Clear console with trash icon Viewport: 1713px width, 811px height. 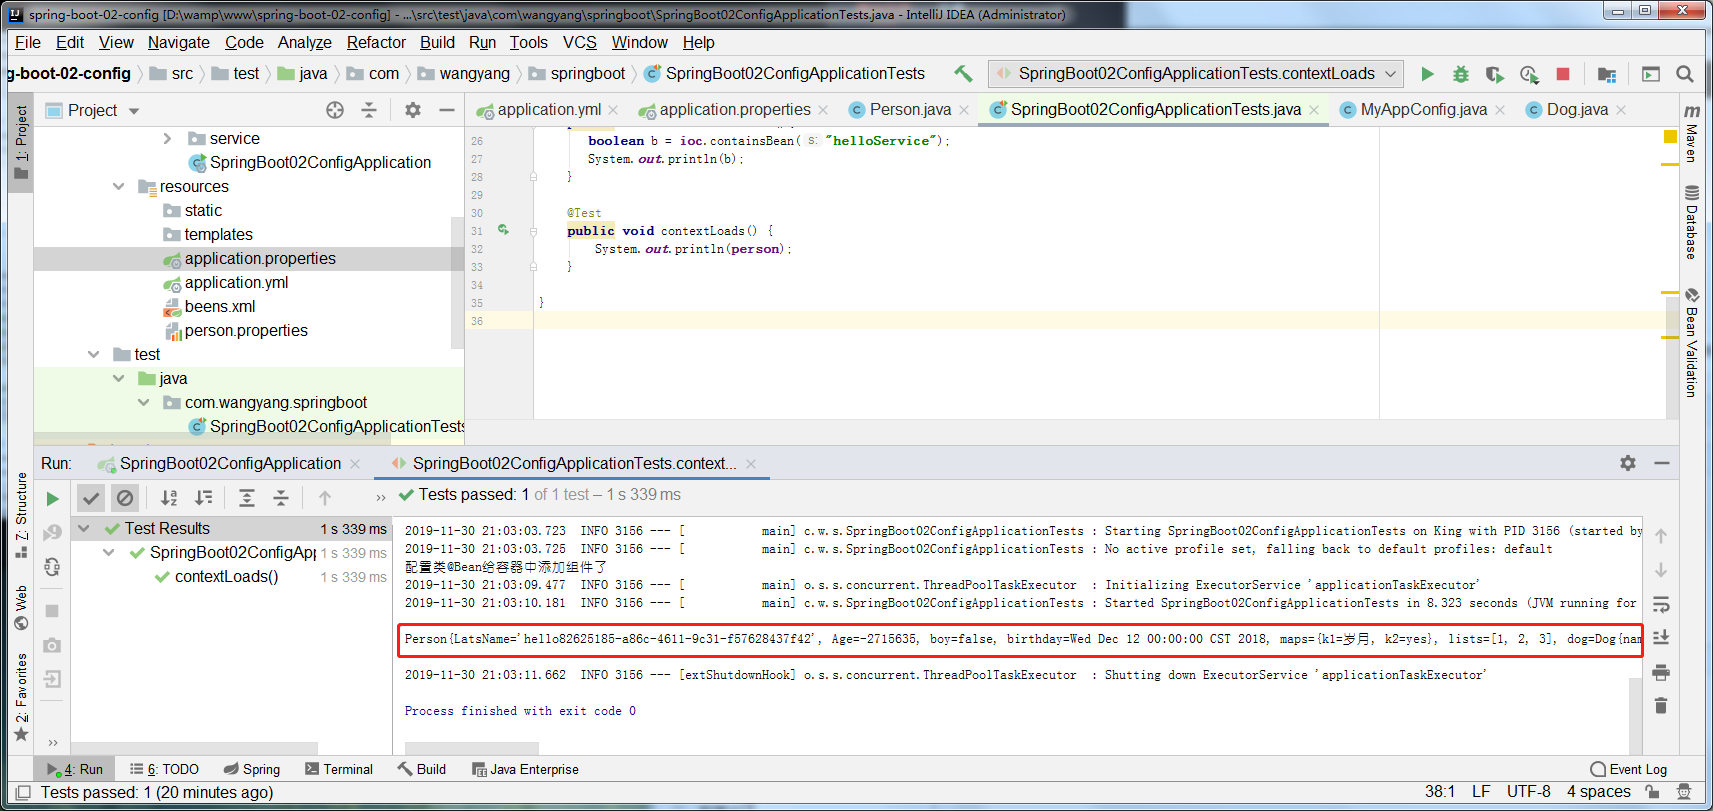click(1661, 705)
